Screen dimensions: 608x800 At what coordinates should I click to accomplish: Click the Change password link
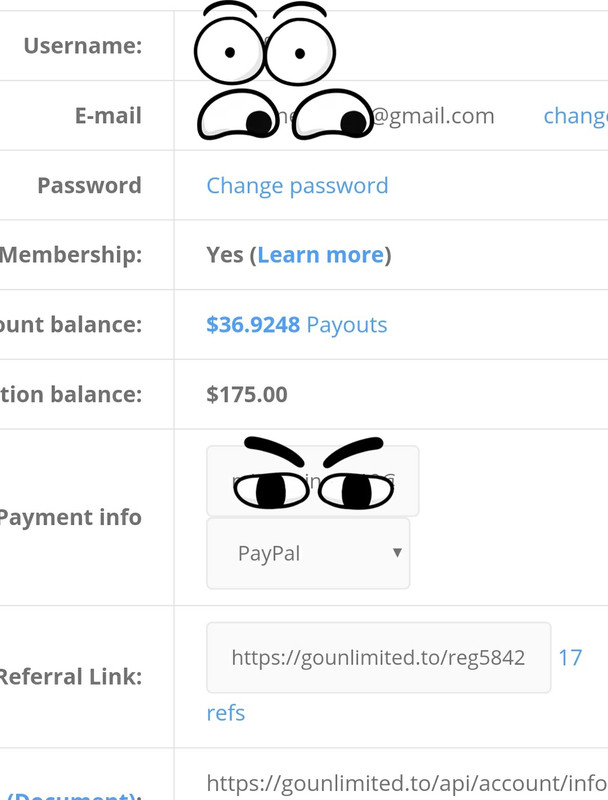click(x=297, y=186)
